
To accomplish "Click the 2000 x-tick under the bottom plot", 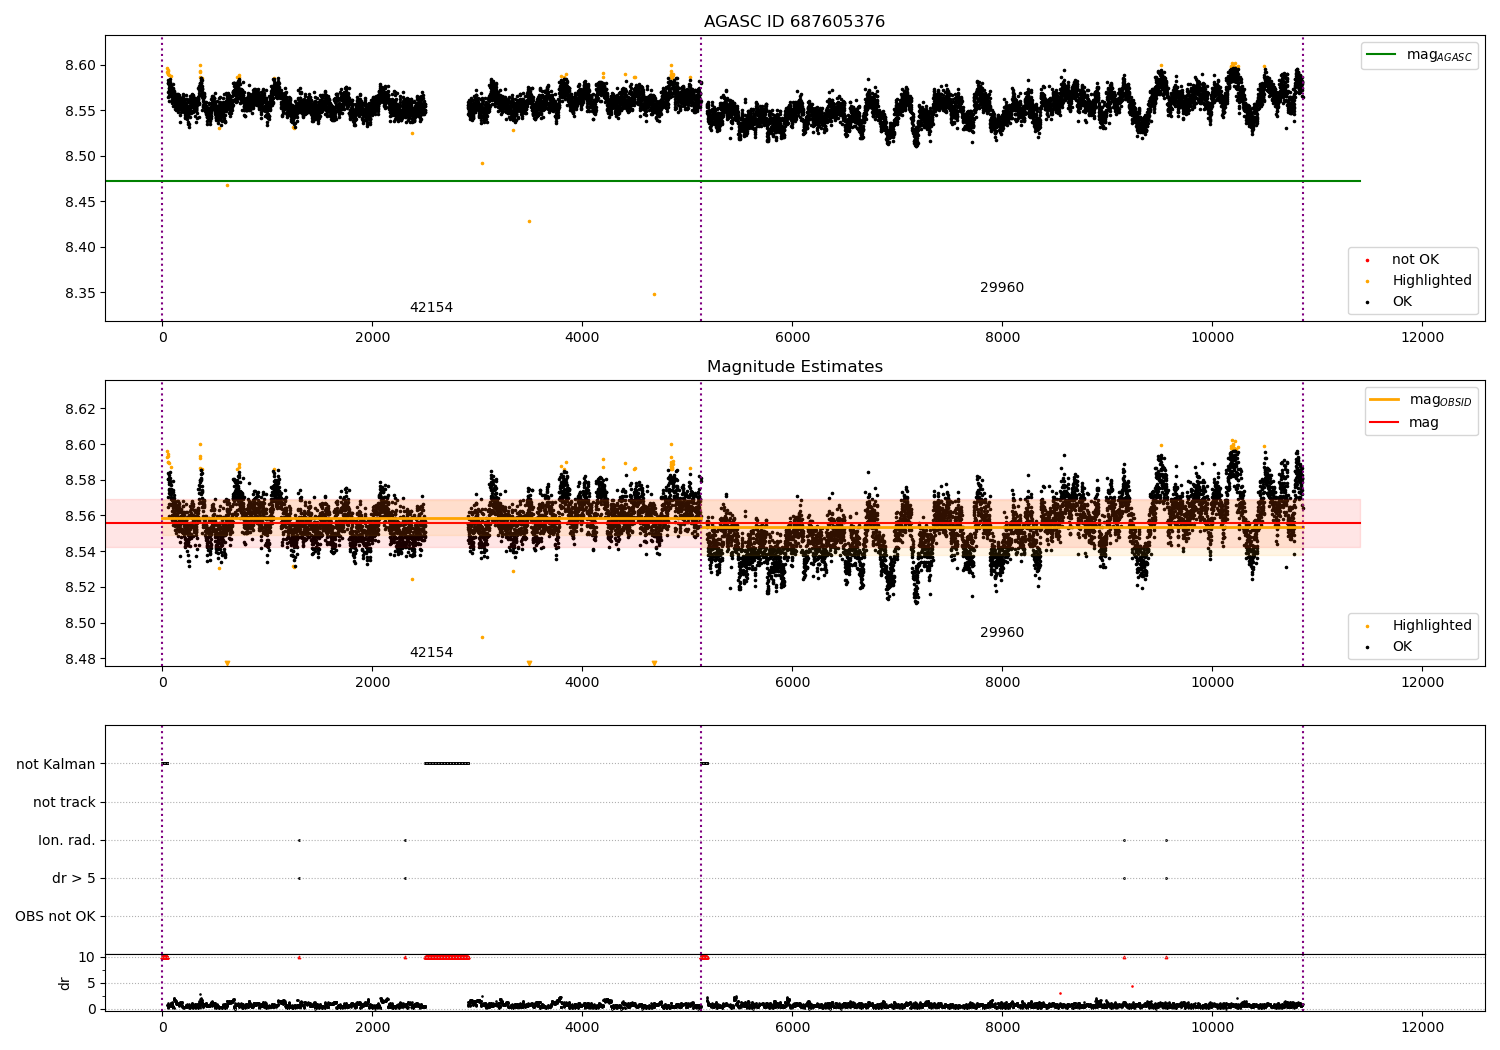I will point(372,1027).
